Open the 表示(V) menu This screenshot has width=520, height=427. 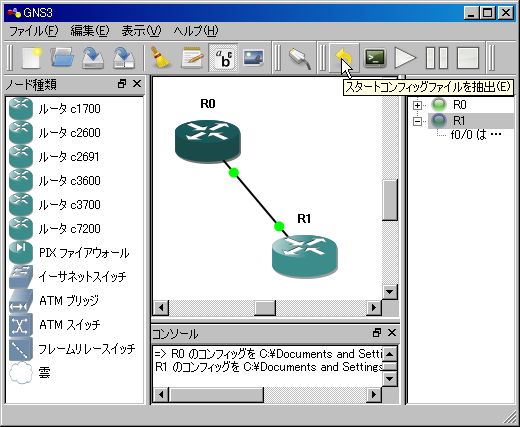tap(141, 31)
